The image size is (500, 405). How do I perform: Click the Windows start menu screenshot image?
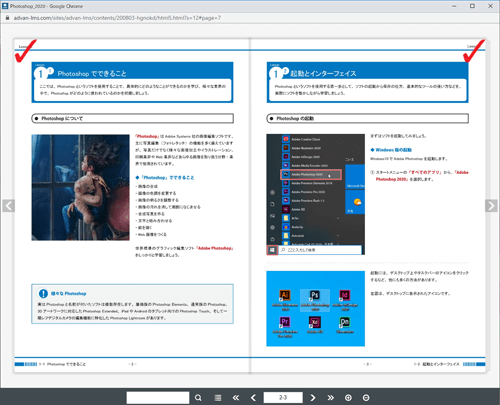(315, 194)
